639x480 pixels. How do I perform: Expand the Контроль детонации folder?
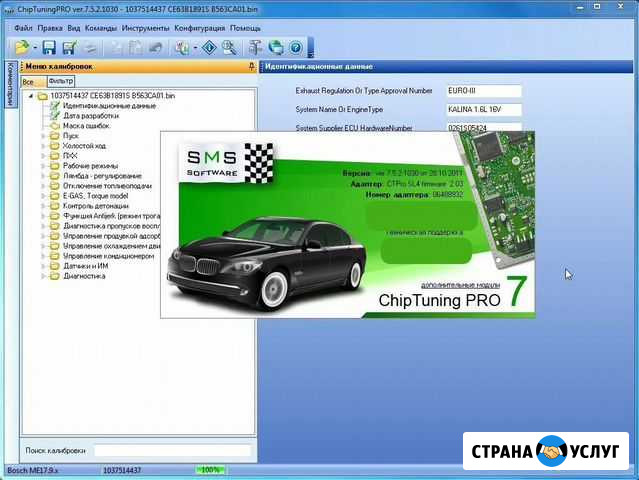click(x=43, y=206)
